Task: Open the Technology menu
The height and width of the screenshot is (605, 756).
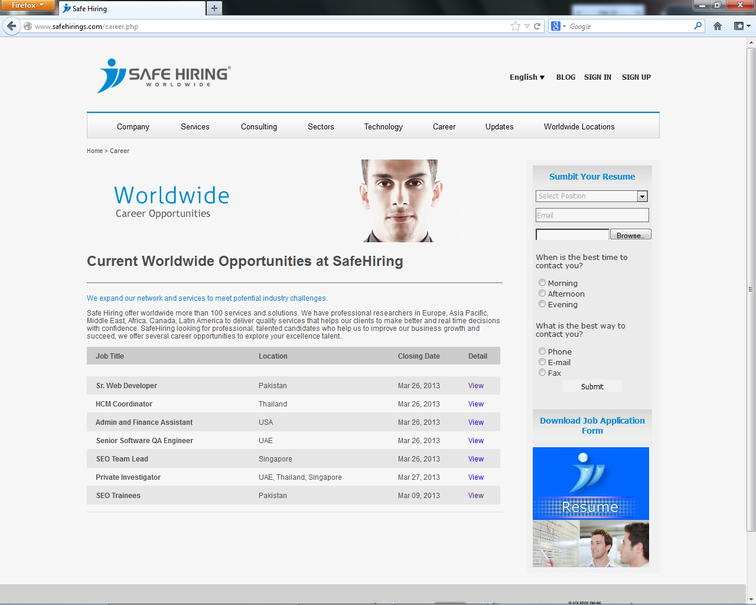Action: pyautogui.click(x=383, y=127)
